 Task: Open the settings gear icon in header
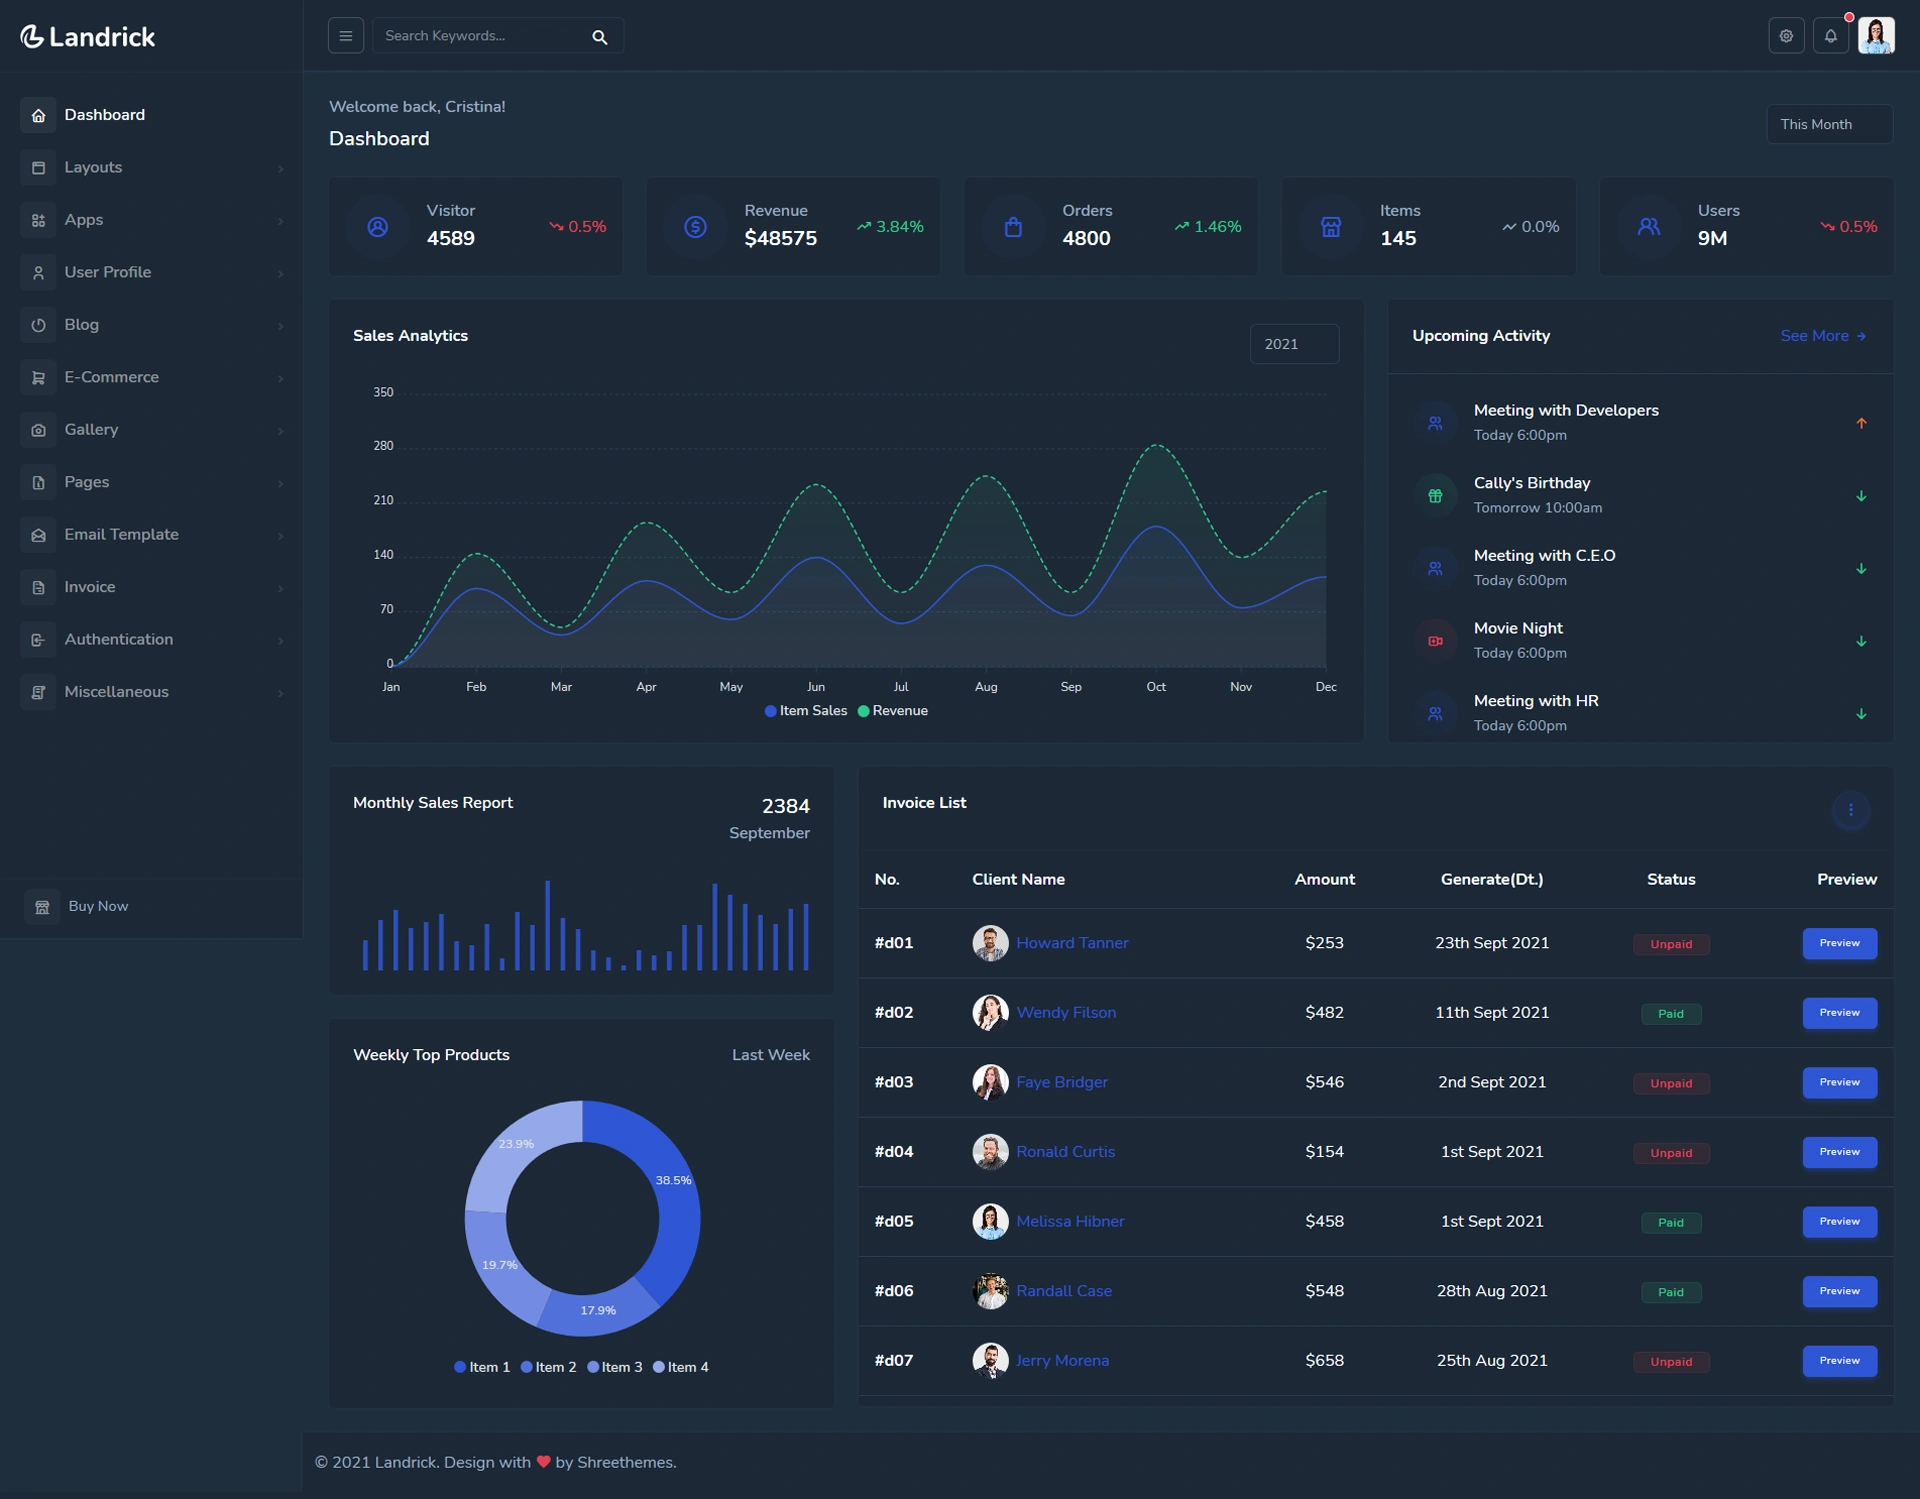pos(1786,36)
